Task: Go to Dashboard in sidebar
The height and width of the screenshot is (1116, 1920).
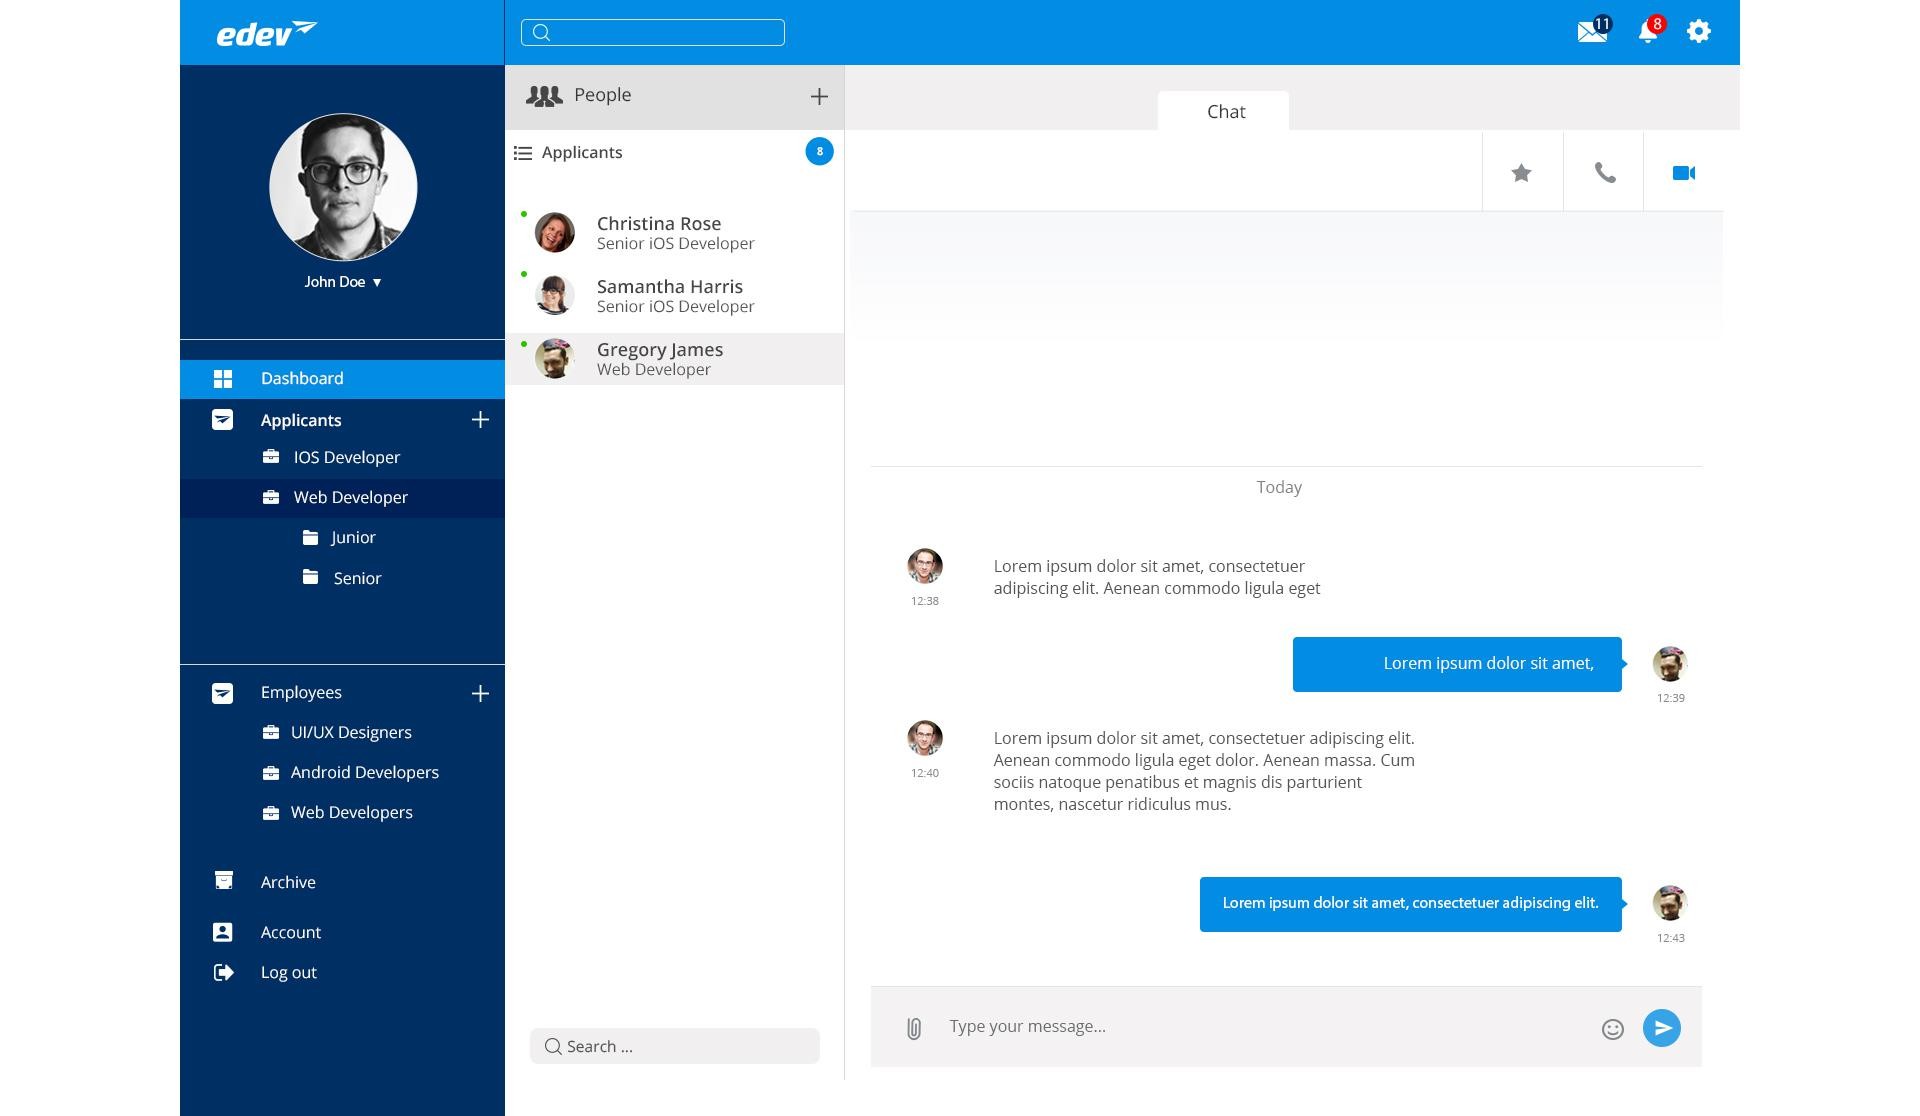Action: point(301,379)
